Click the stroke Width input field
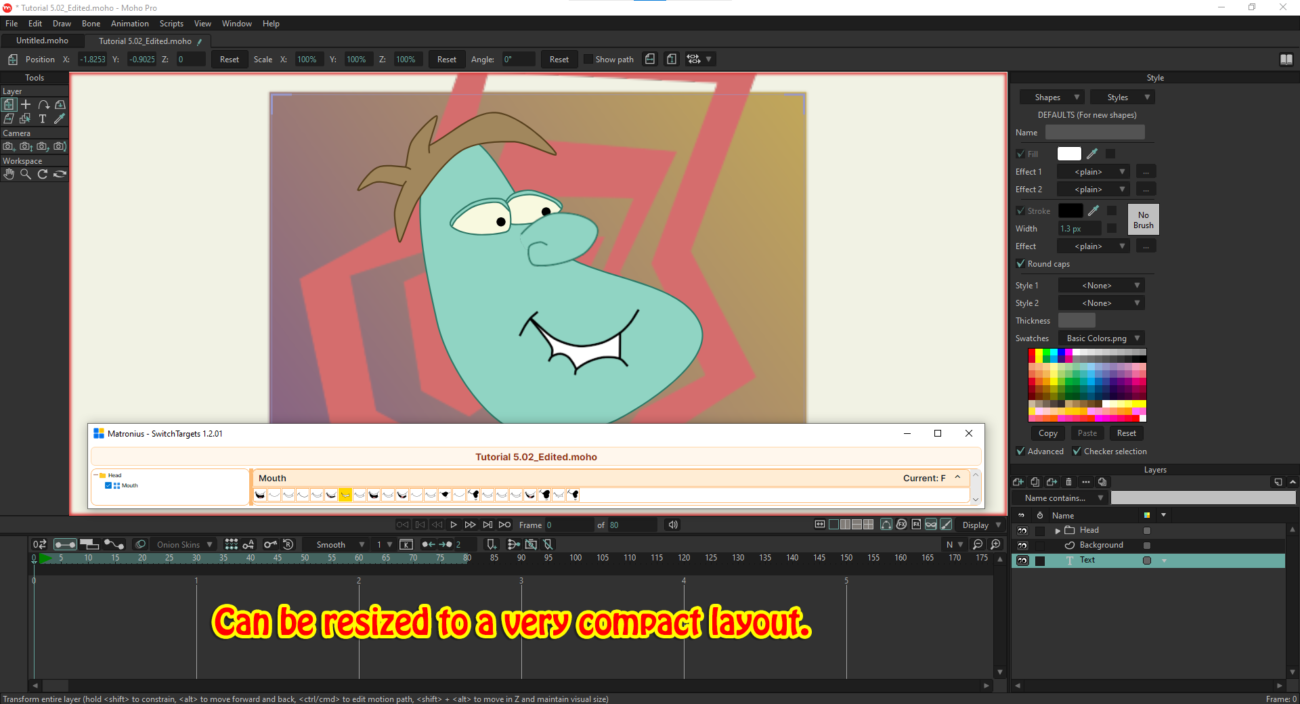1300x704 pixels. coord(1080,229)
